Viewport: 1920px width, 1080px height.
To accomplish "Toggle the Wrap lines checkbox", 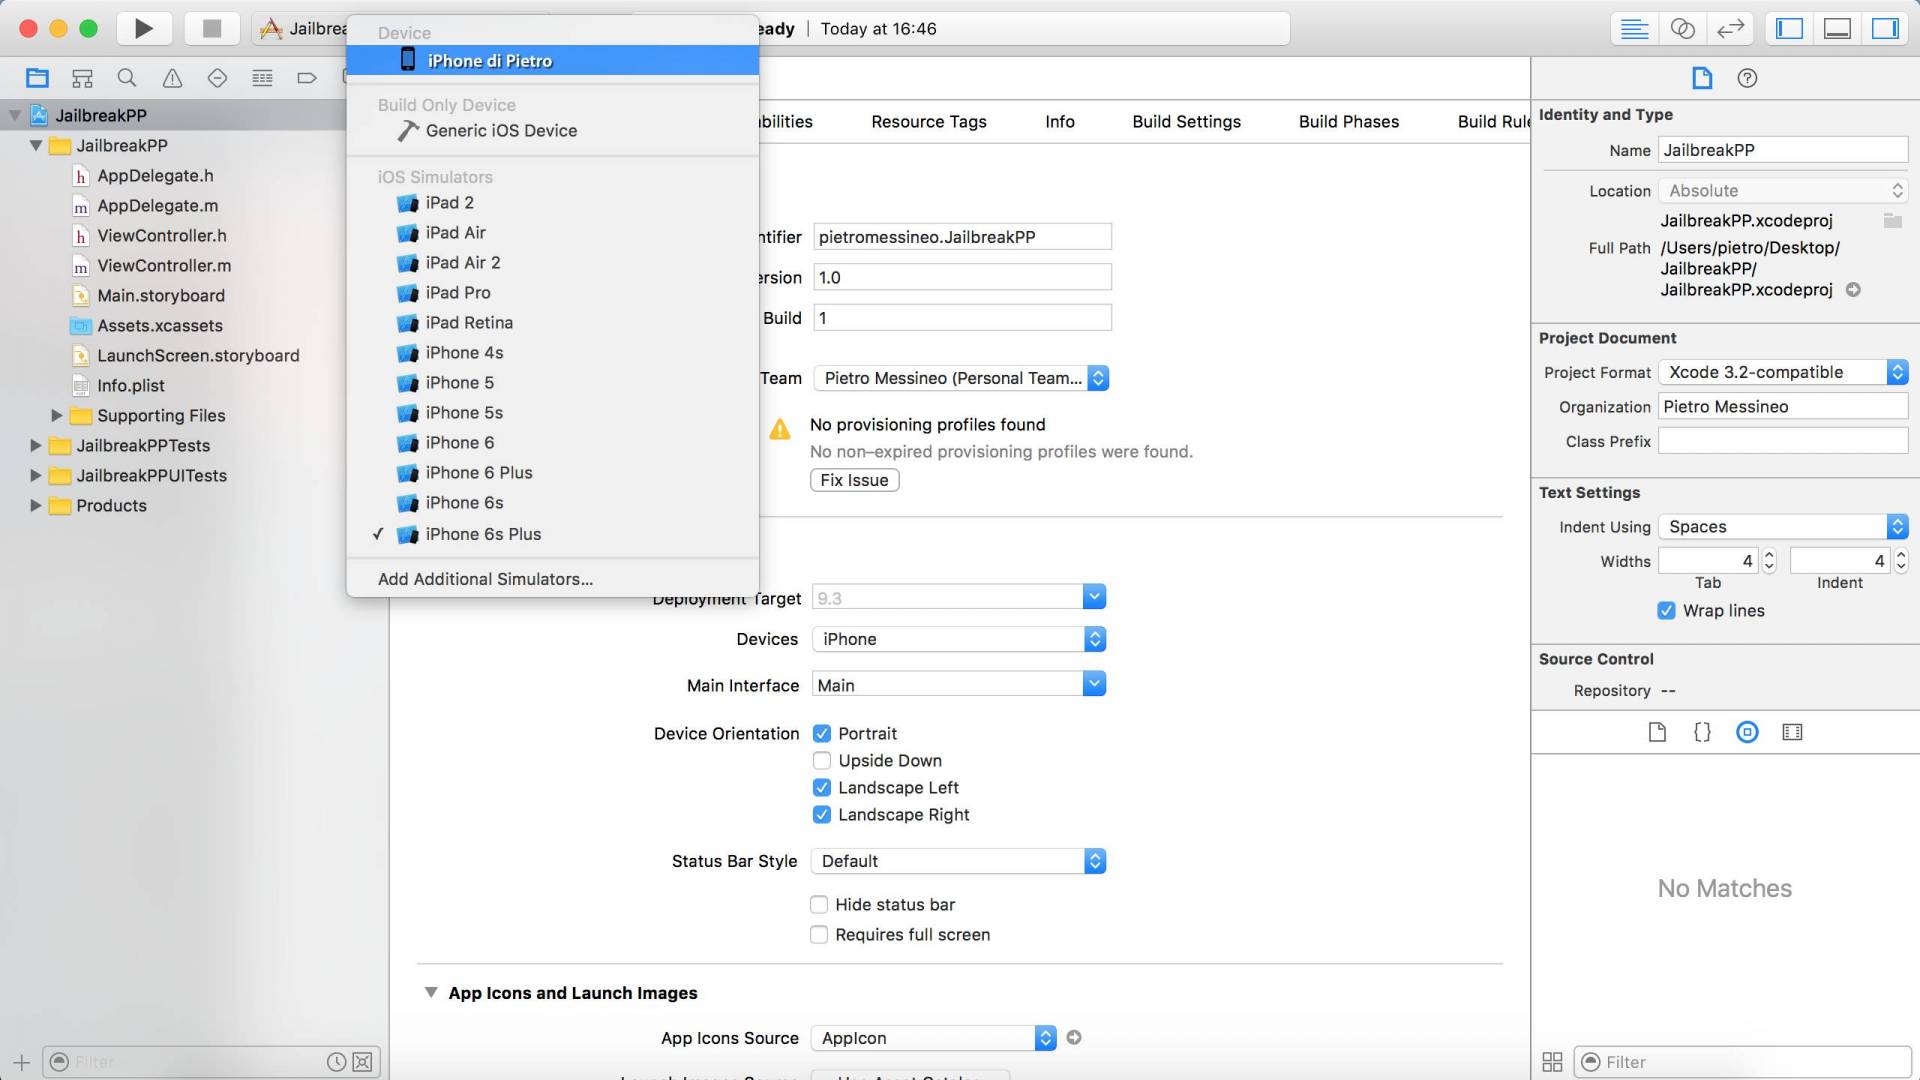I will pos(1666,611).
